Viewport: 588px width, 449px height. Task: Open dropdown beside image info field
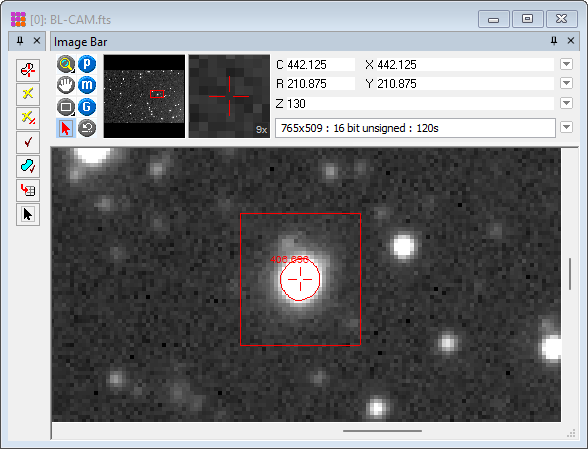click(566, 128)
